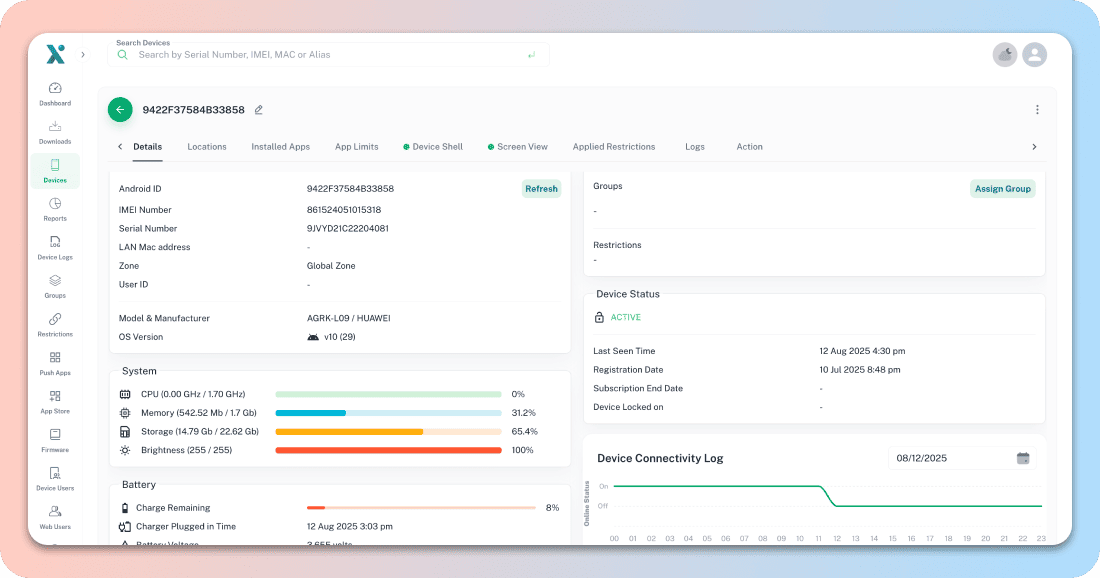This screenshot has height=578, width=1100.
Task: Open the Downloads sidebar icon
Action: click(x=55, y=127)
